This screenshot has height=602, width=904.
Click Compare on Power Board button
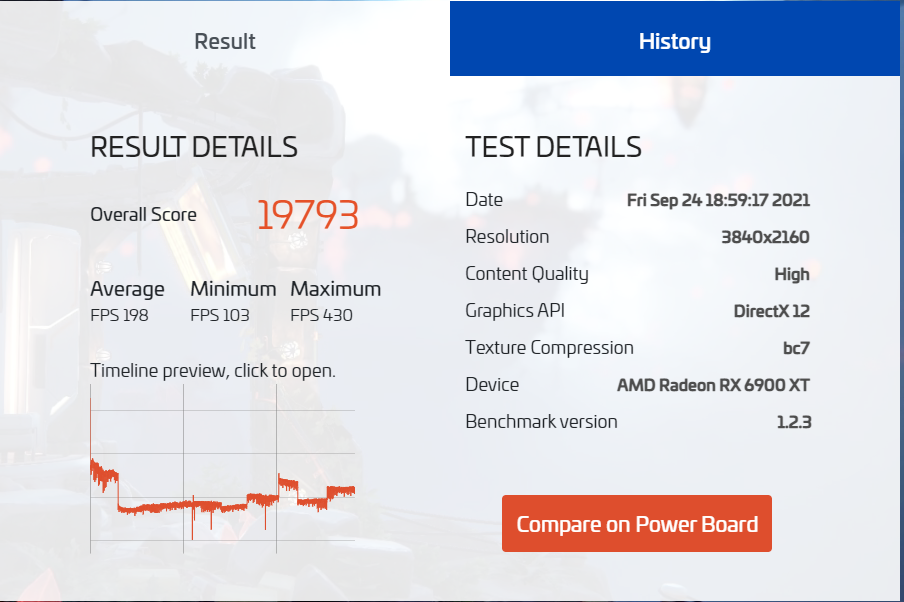pyautogui.click(x=636, y=524)
